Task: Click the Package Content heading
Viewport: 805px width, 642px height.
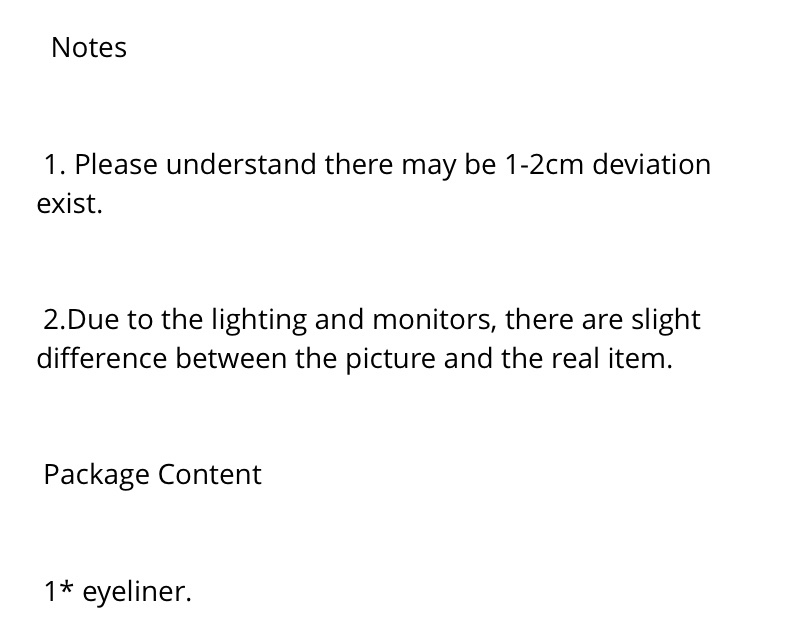Action: point(152,475)
